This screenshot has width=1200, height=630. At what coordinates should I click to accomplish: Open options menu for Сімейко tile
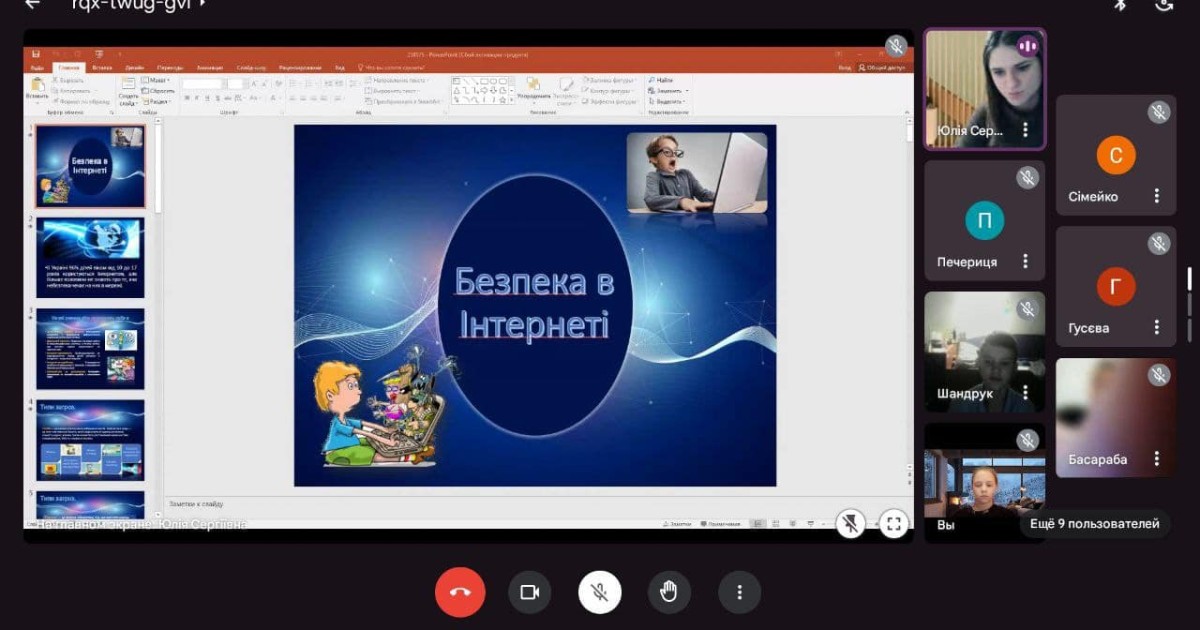1157,196
